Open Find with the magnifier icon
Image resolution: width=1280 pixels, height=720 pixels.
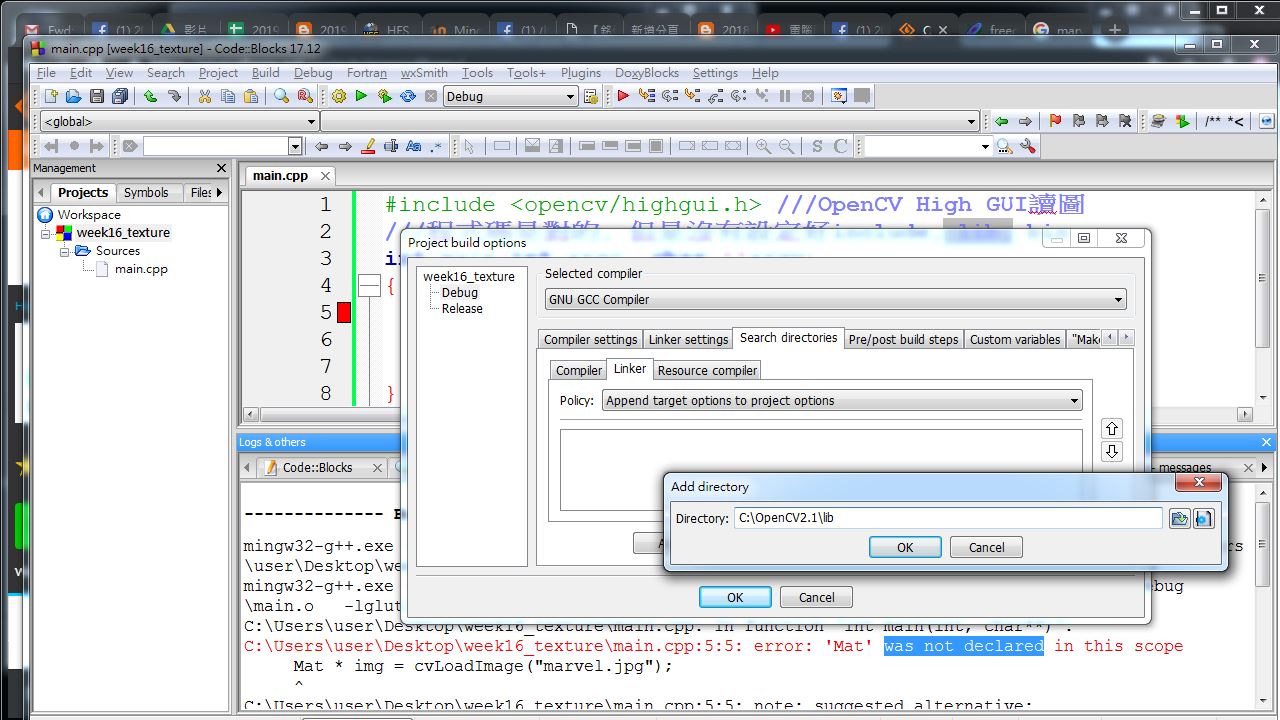(282, 96)
